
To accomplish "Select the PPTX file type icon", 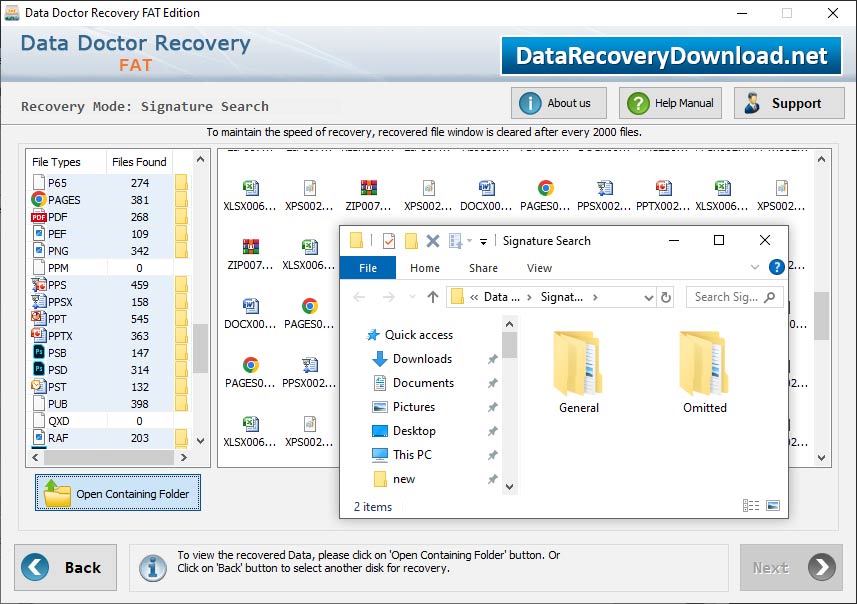I will pyautogui.click(x=38, y=336).
